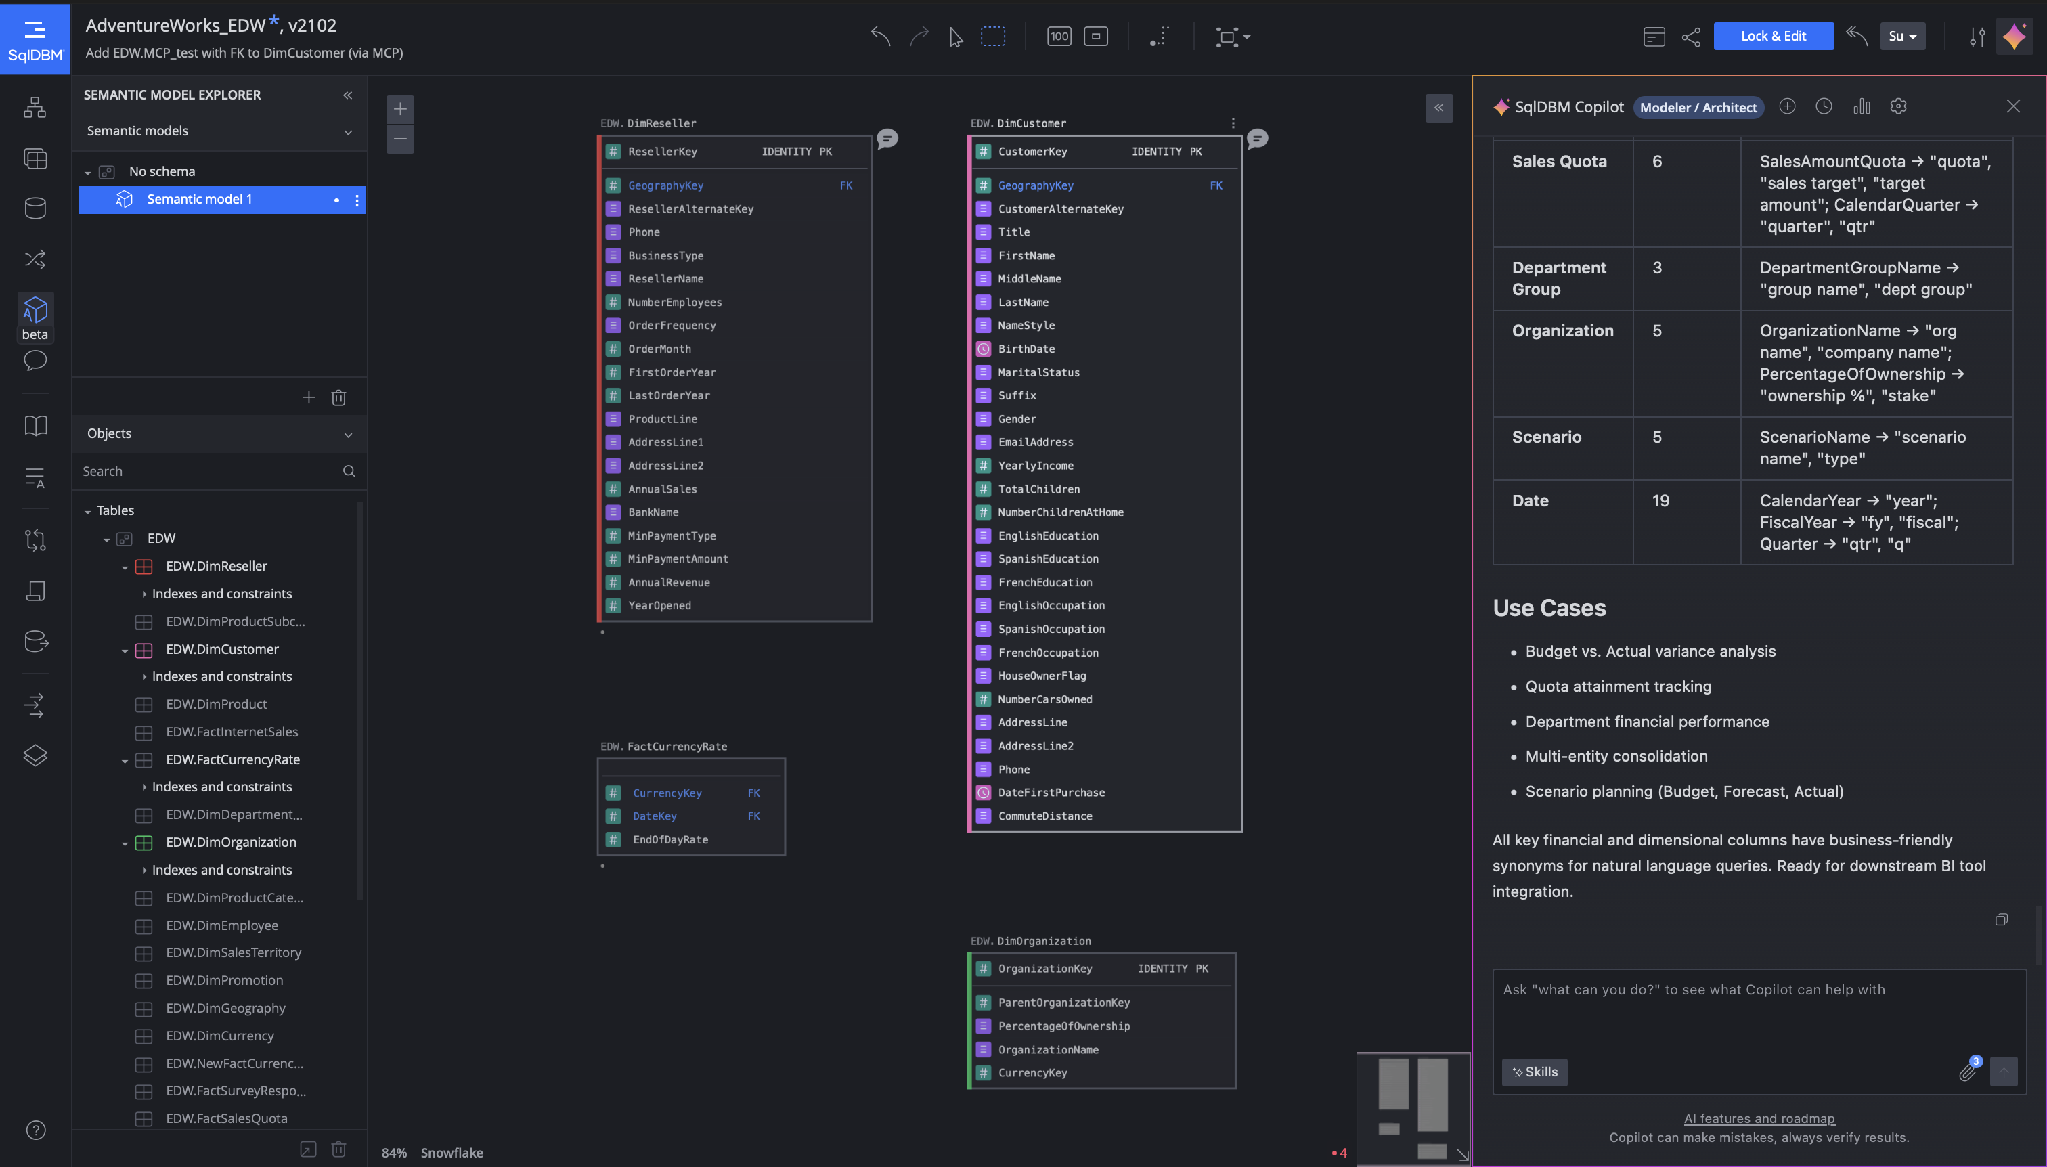Viewport: 2047px width, 1167px height.
Task: Click the share project icon
Action: (x=1691, y=37)
